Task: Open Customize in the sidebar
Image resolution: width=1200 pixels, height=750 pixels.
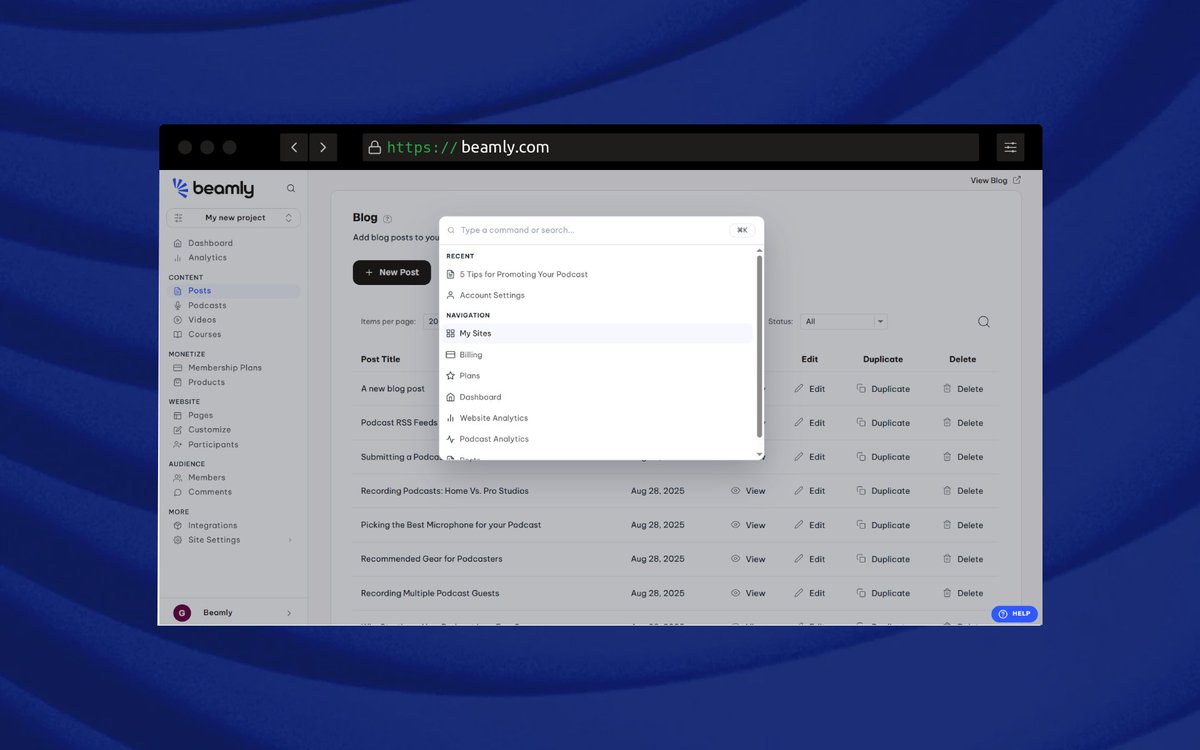Action: pyautogui.click(x=209, y=430)
